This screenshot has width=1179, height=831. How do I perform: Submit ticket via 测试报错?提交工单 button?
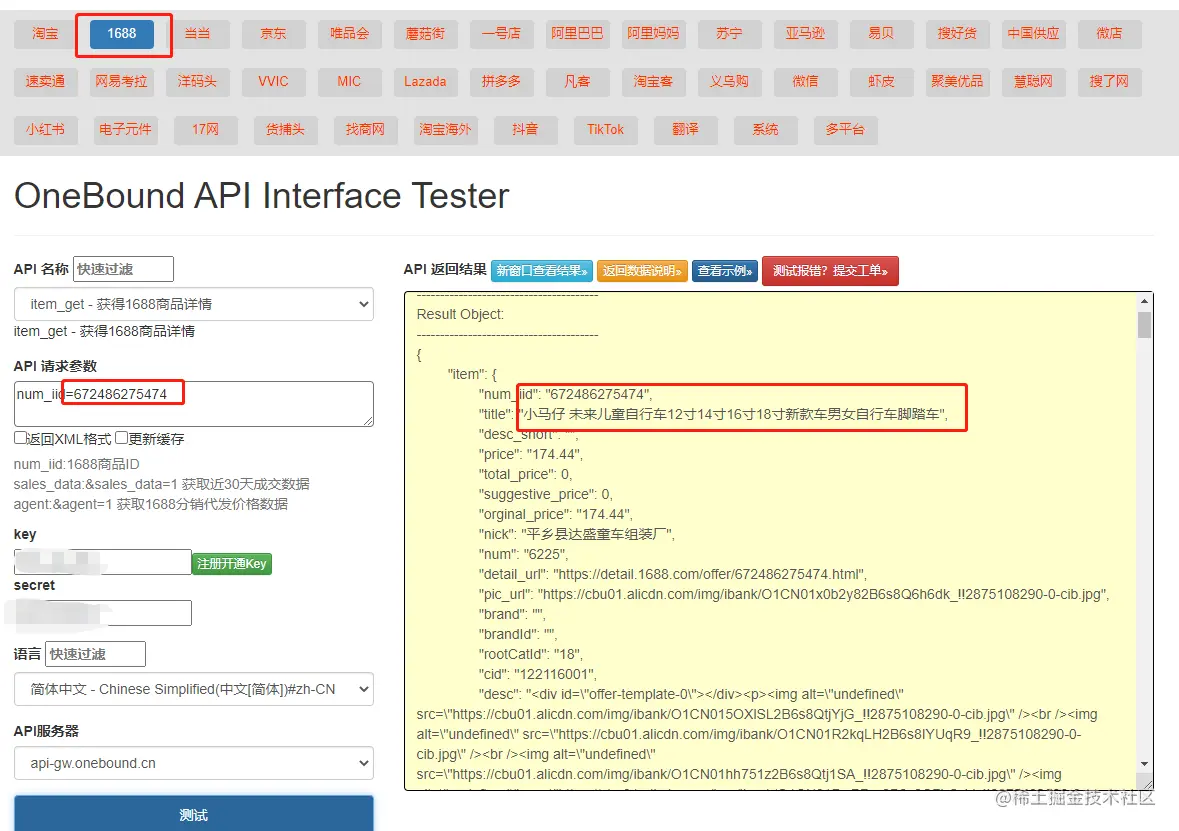[830, 271]
